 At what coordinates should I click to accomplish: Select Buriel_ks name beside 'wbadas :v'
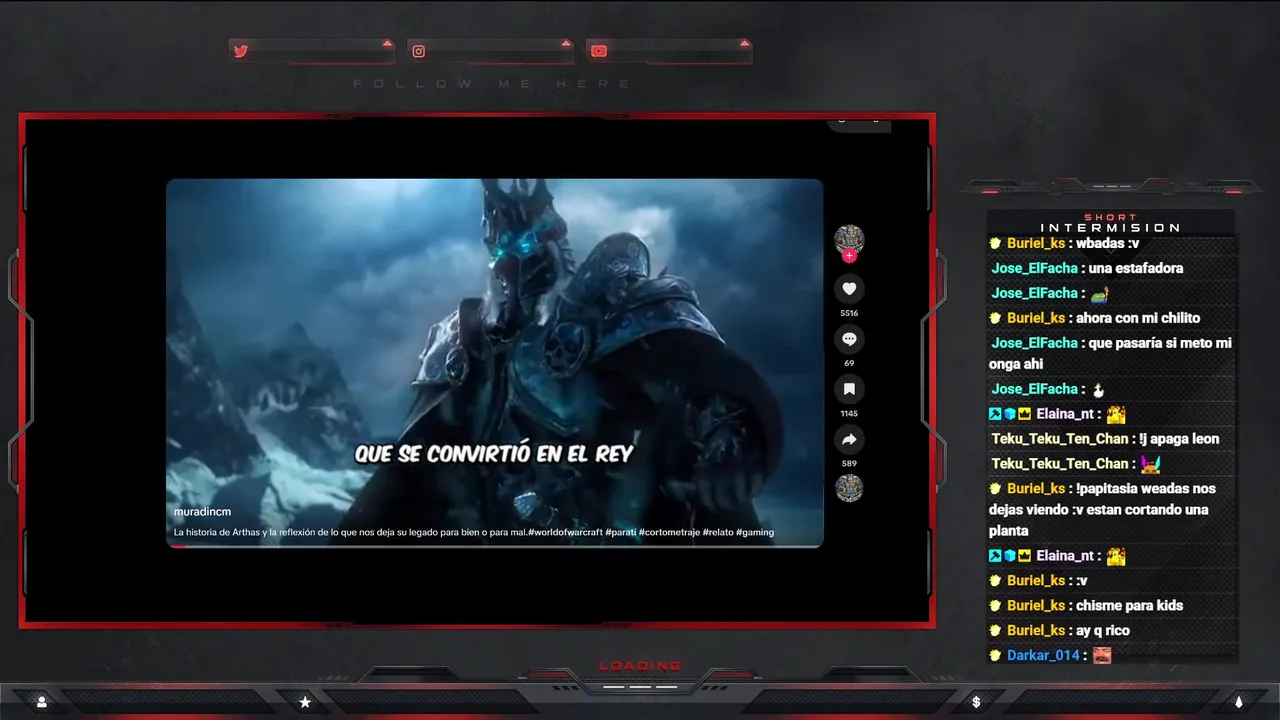tap(1036, 243)
